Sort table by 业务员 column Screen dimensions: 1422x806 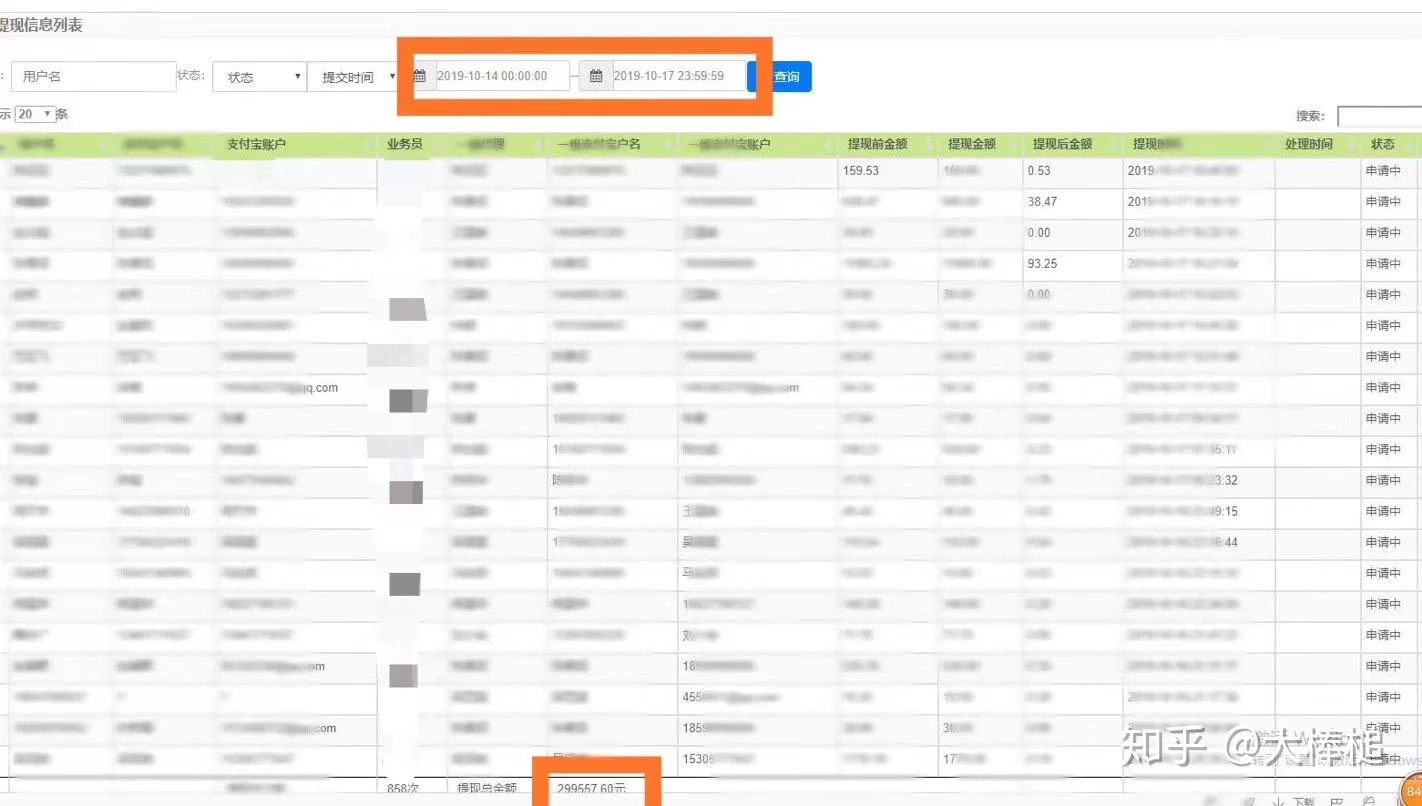(x=405, y=144)
